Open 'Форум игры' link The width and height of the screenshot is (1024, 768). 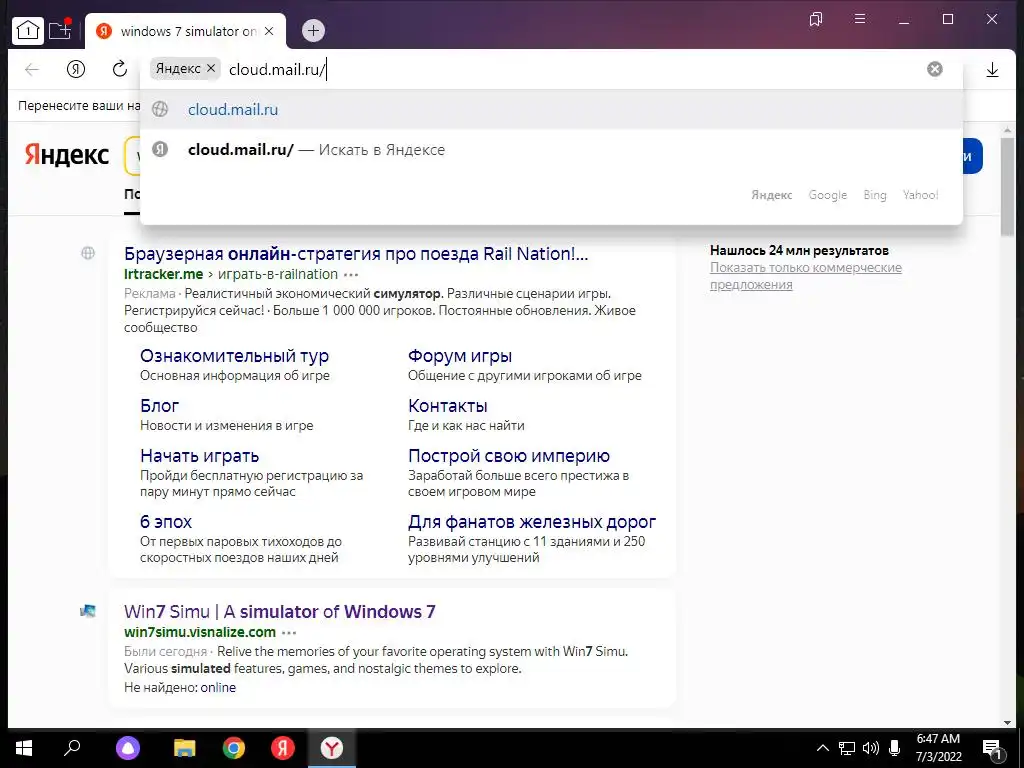[x=460, y=356]
